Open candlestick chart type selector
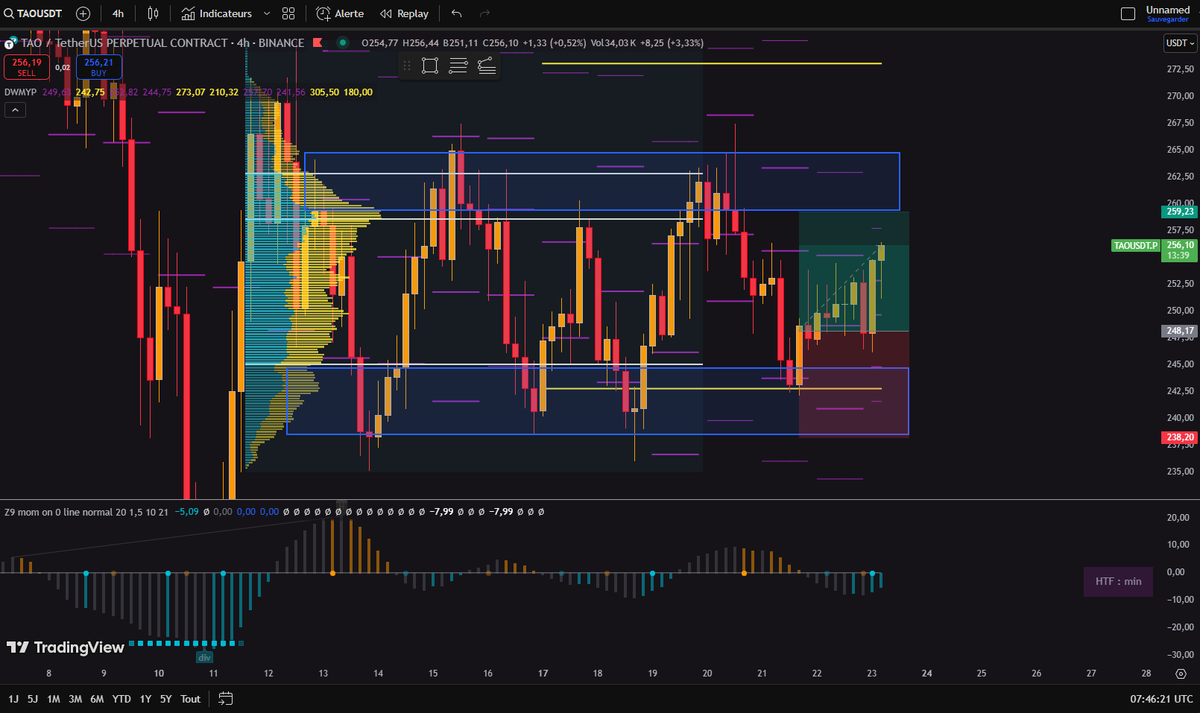Screen dimensions: 1200x713 [153, 14]
